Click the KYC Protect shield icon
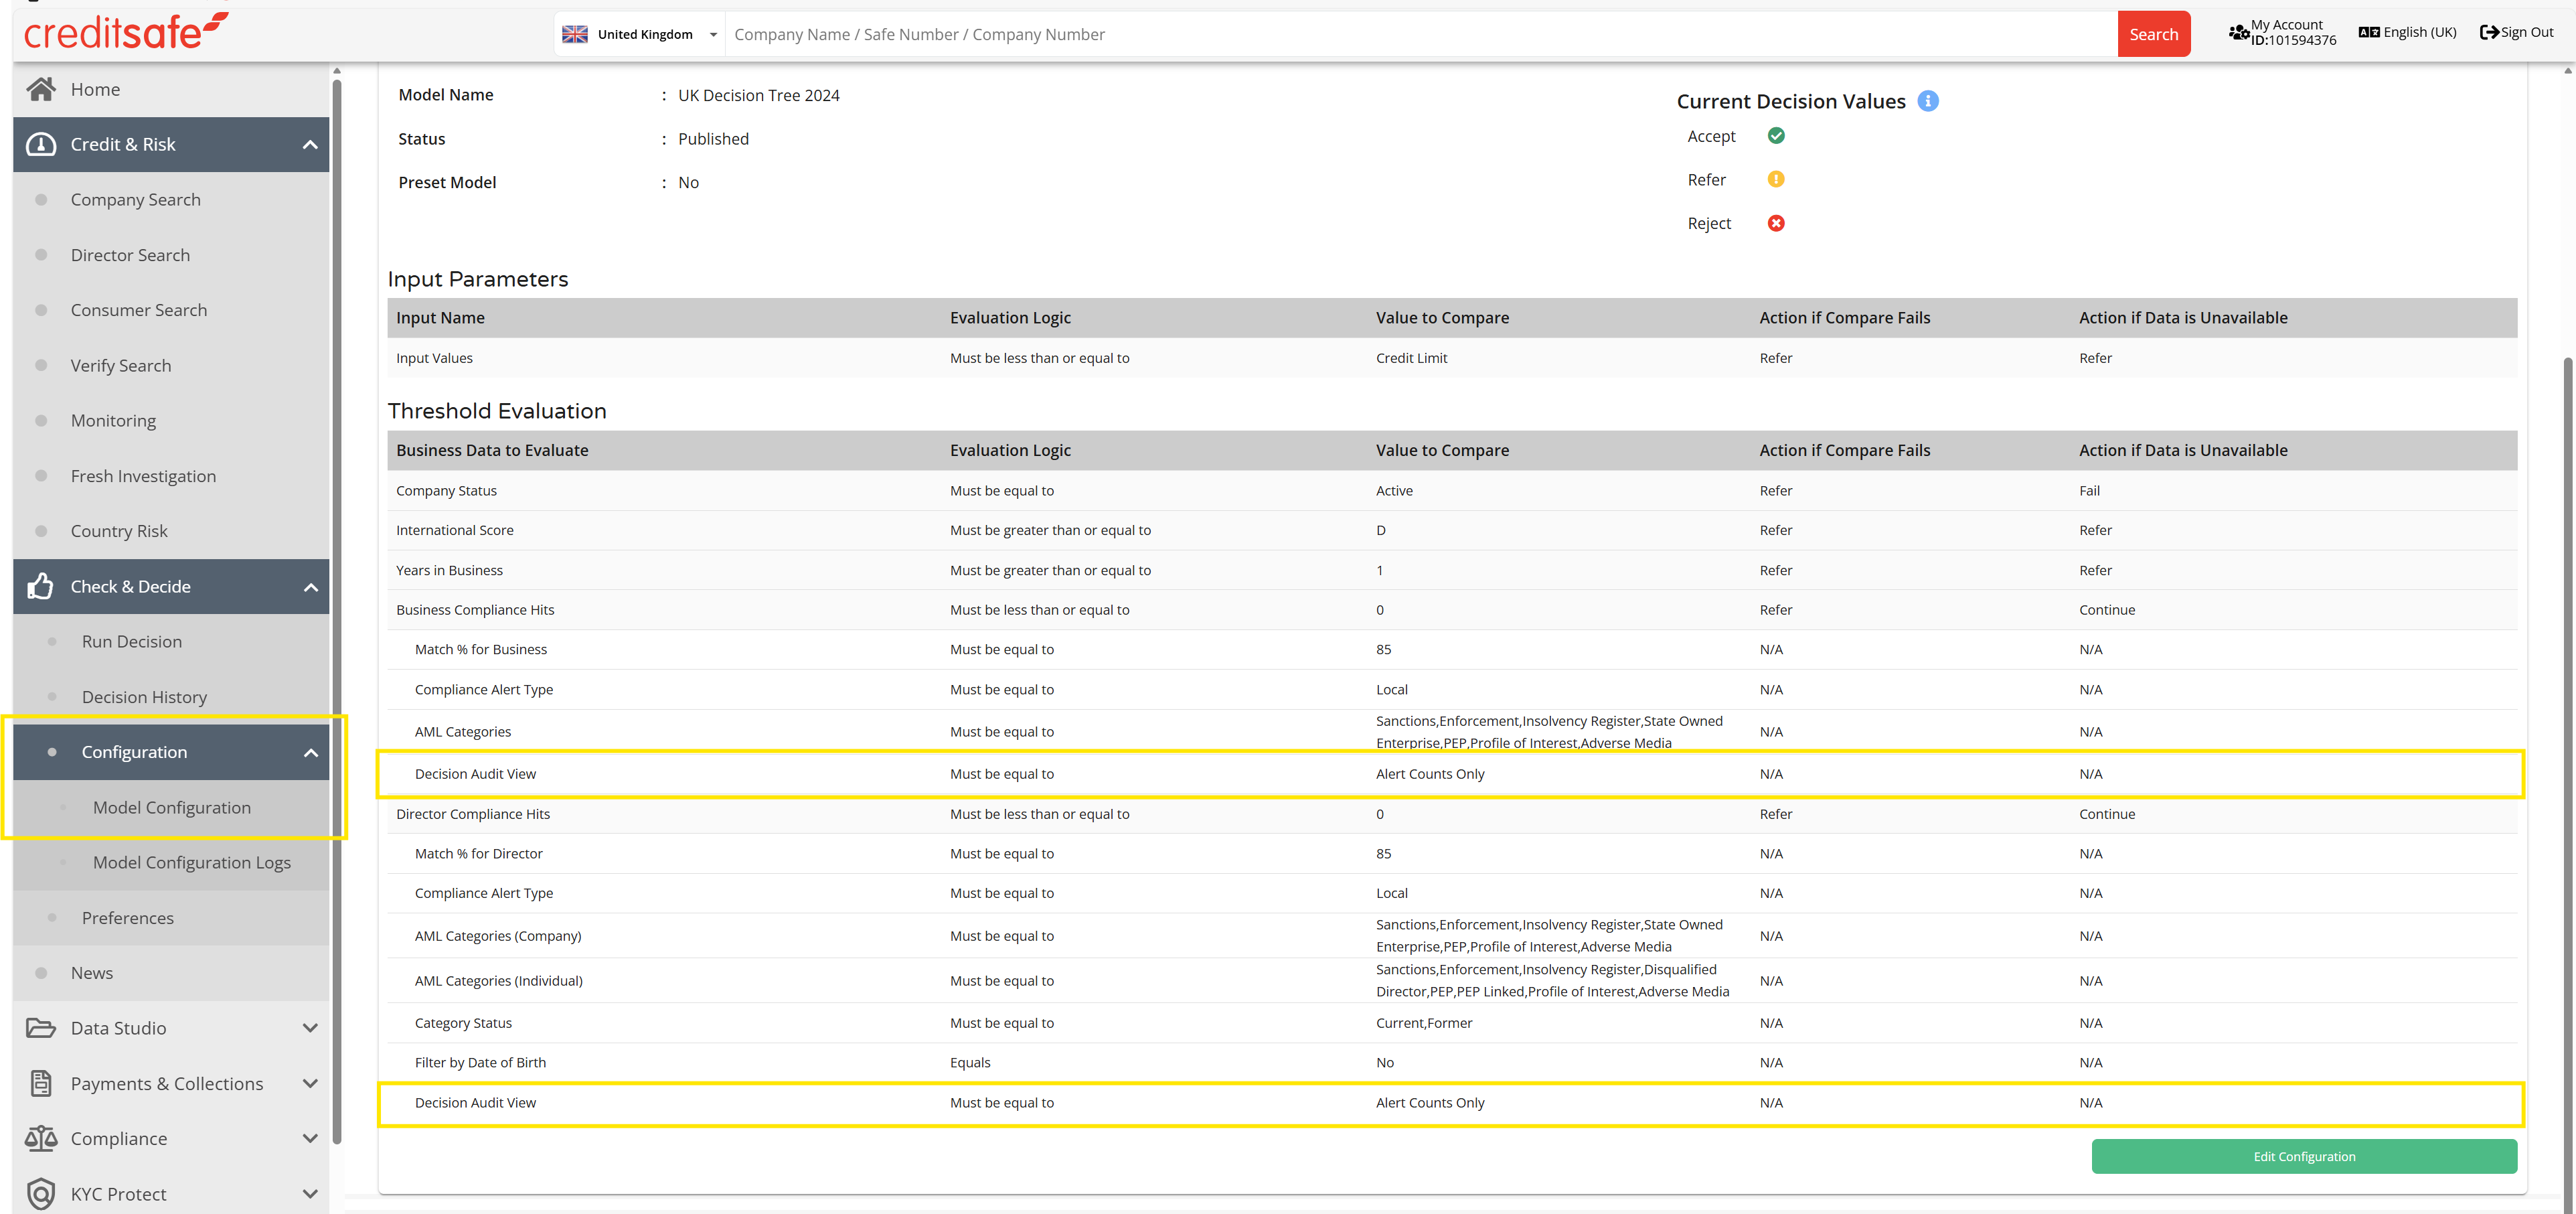The height and width of the screenshot is (1214, 2576). [x=41, y=1193]
